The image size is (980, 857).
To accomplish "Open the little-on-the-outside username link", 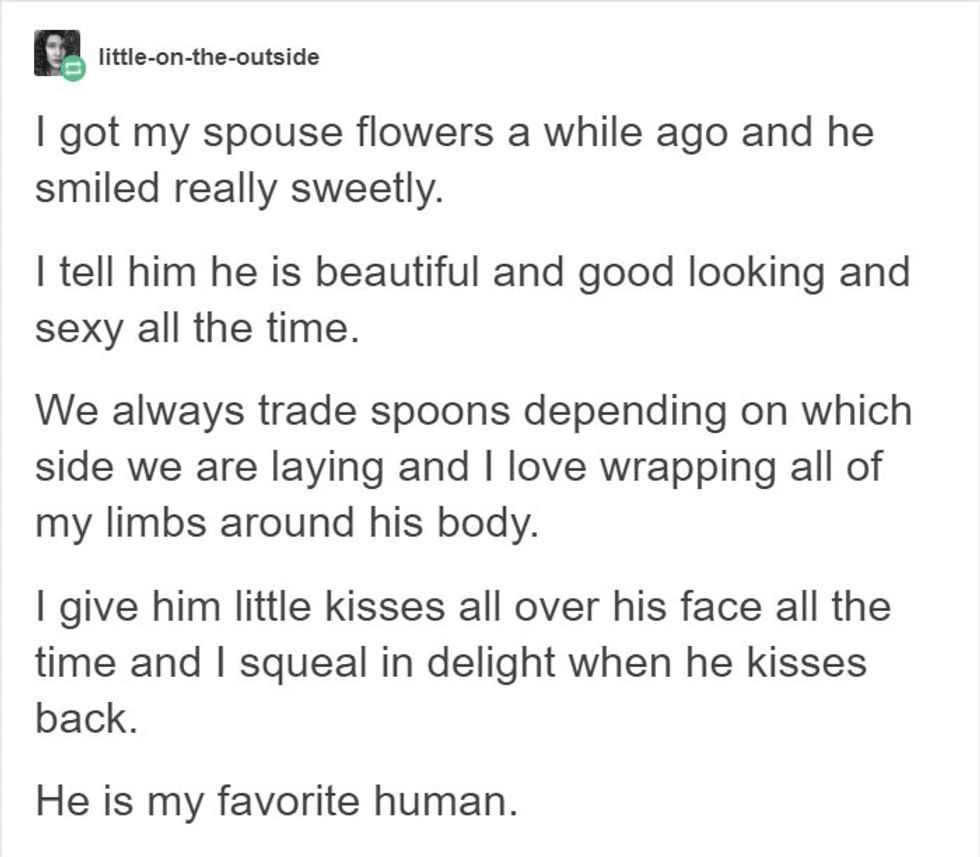I will click(208, 57).
